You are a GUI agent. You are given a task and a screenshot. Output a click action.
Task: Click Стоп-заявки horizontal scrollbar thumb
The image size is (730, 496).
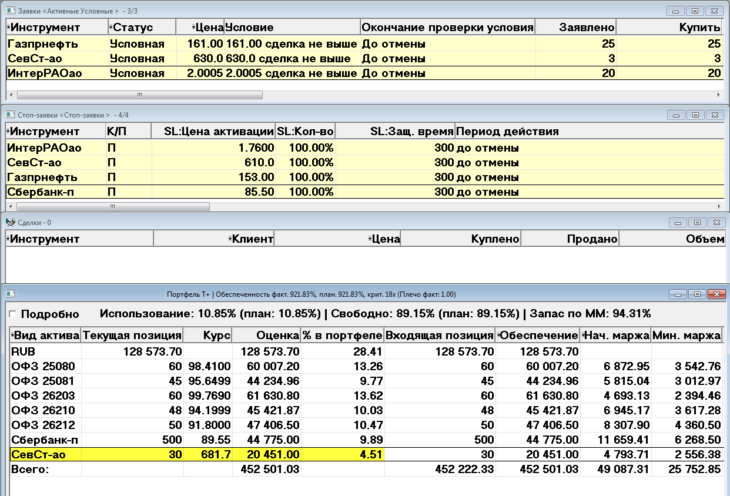click(x=113, y=206)
